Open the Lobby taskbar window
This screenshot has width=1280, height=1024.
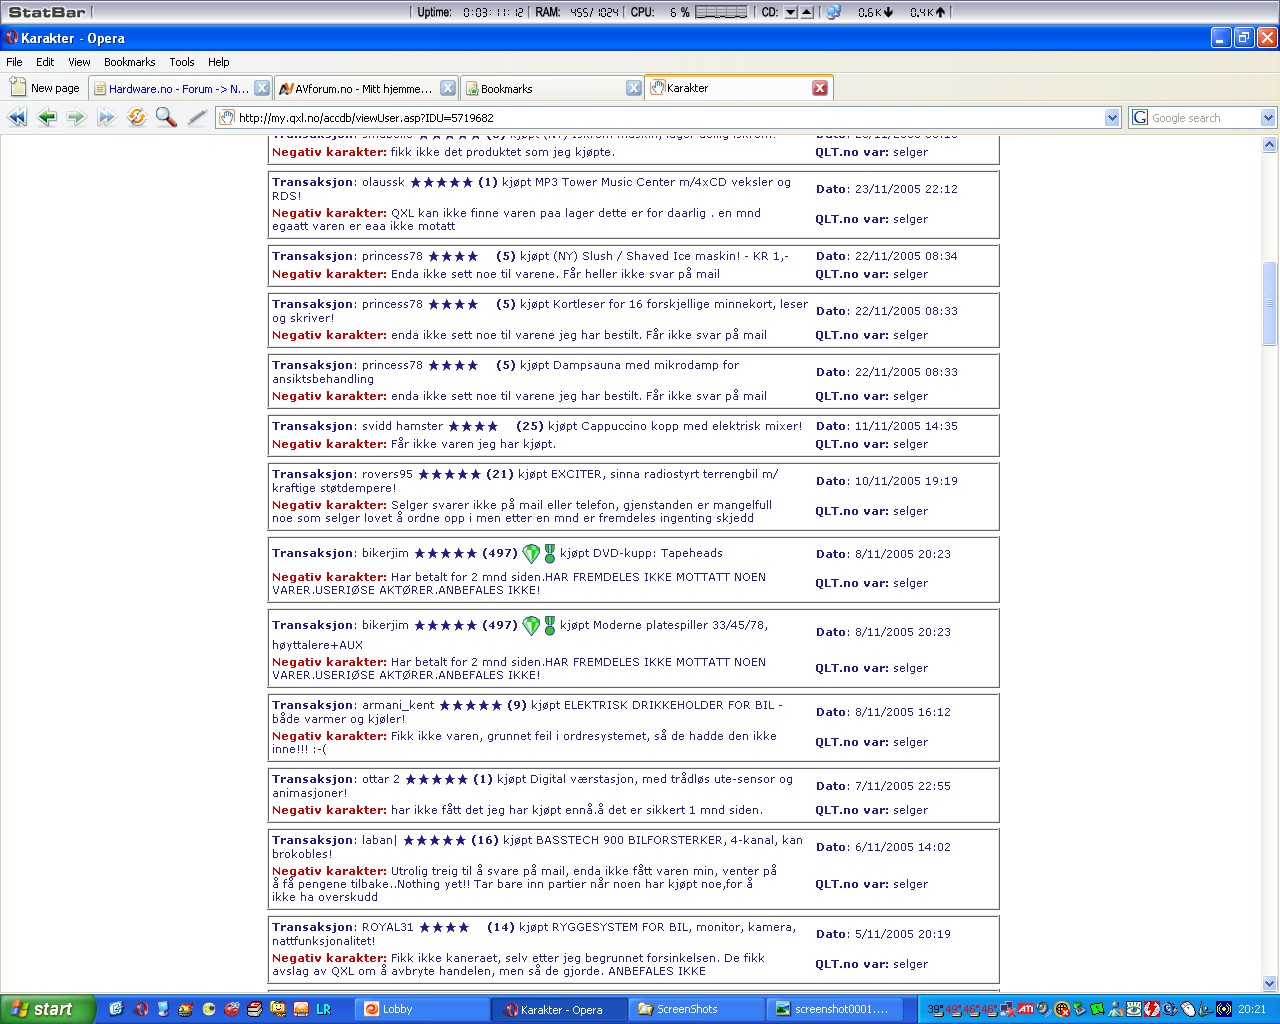point(424,1009)
